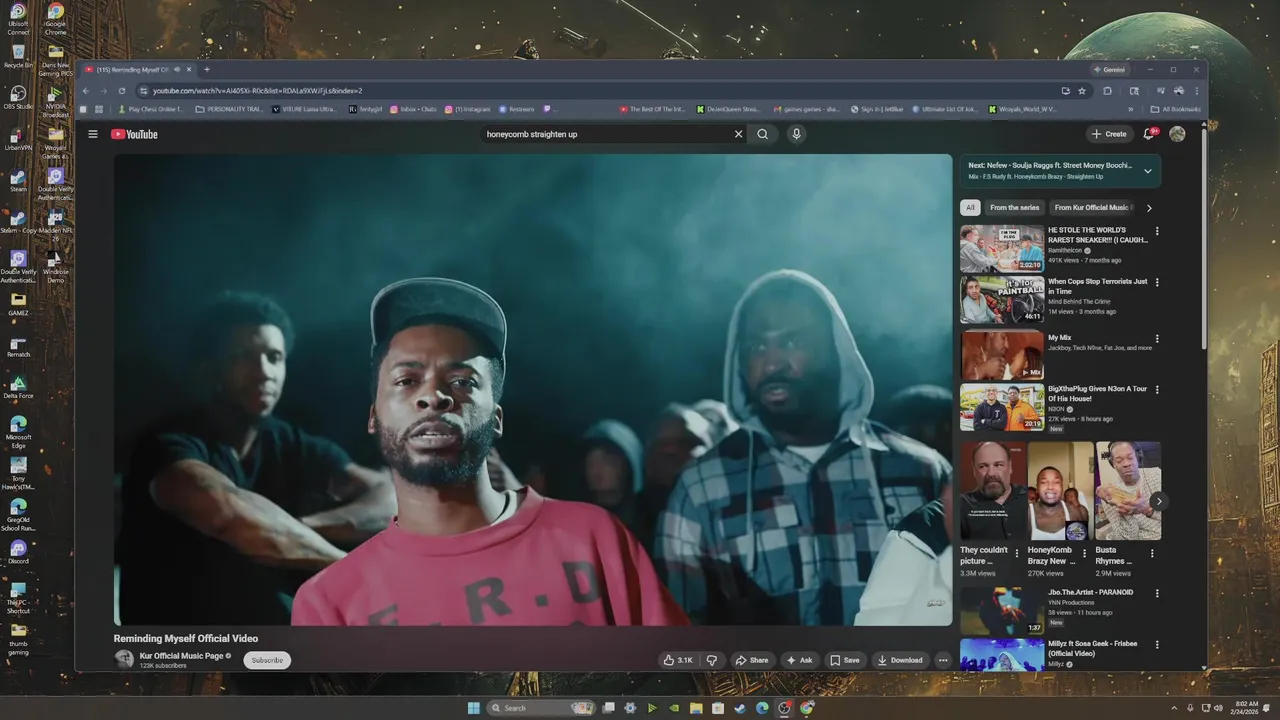The image size is (1280, 720).
Task: Click the main video player
Action: pos(533,390)
